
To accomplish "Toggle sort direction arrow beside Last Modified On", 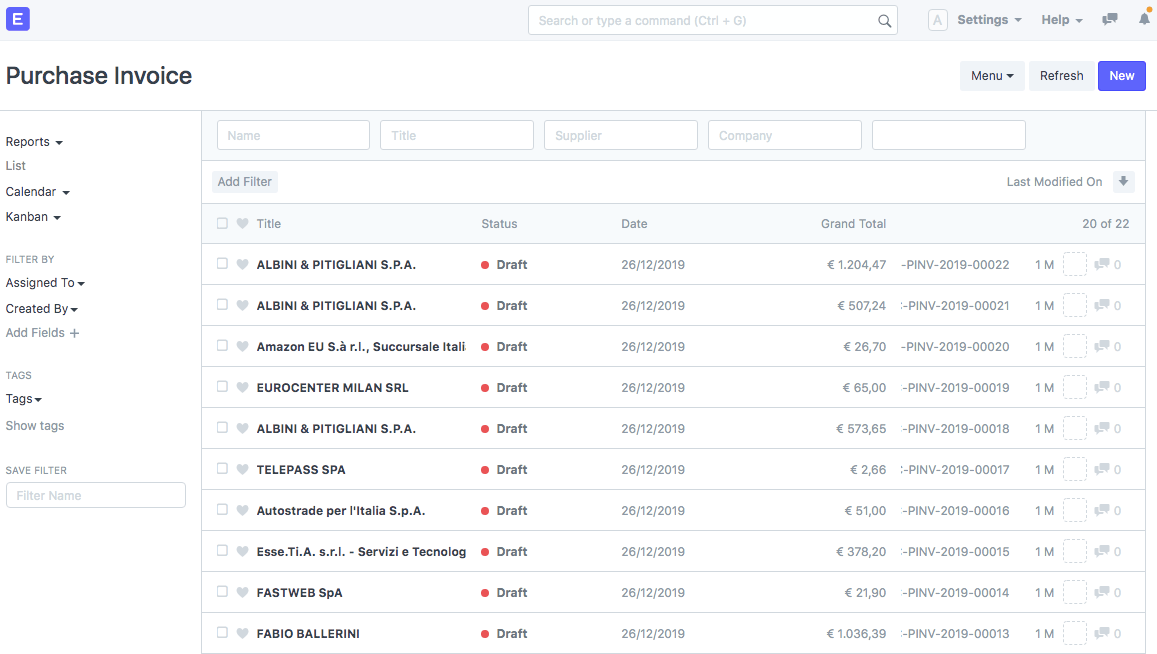I will click(1123, 182).
